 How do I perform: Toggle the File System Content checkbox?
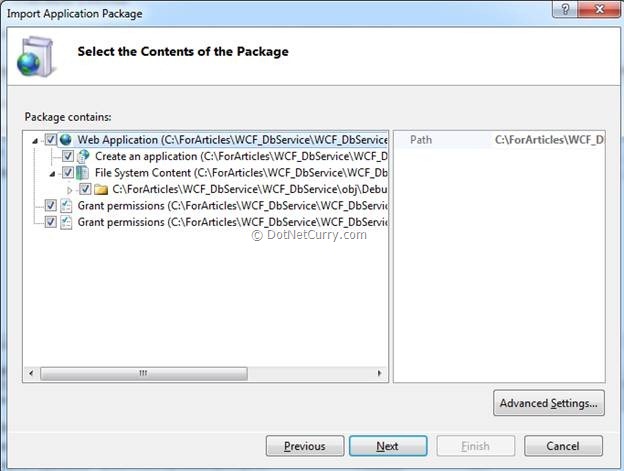pos(68,172)
